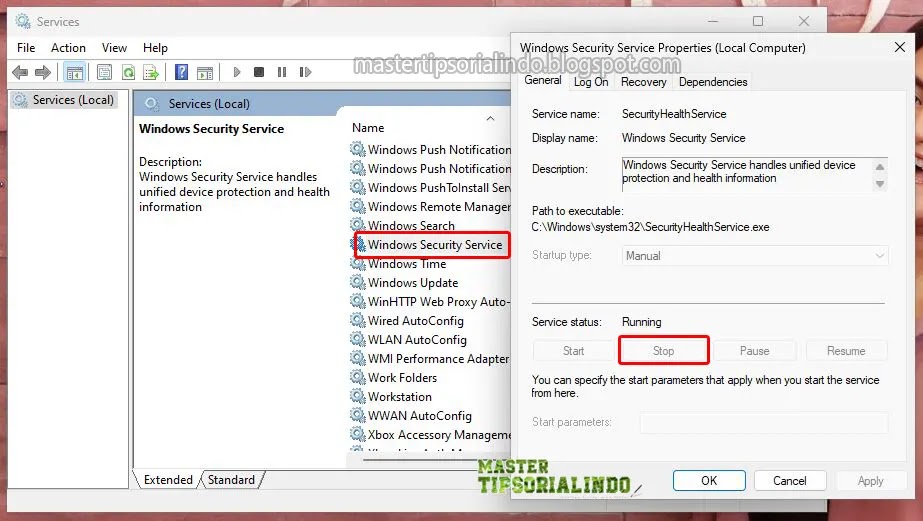Select the Wired AutoConfig service row
Screen dimensions: 923x521
[x=431, y=321]
